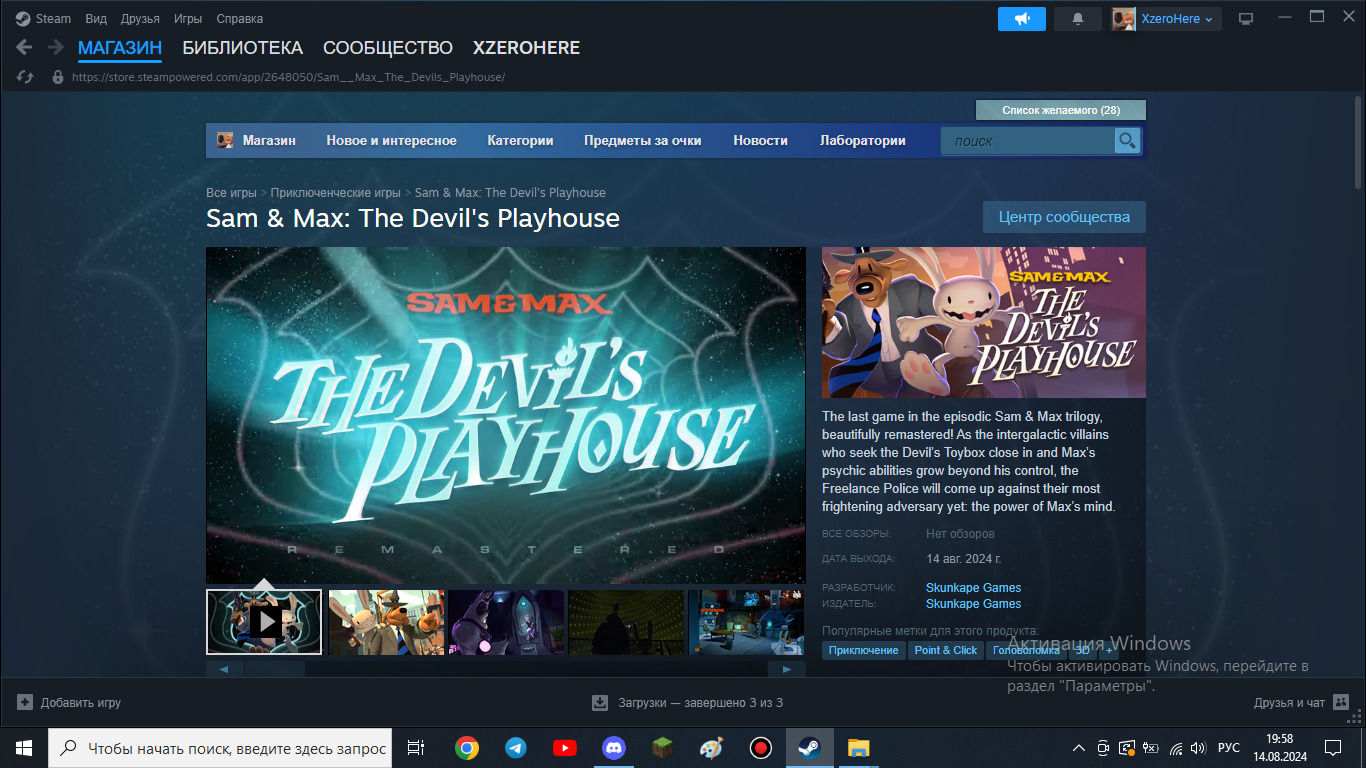The height and width of the screenshot is (768, 1366).
Task: Open Minecraft block icon in taskbar
Action: [x=663, y=748]
